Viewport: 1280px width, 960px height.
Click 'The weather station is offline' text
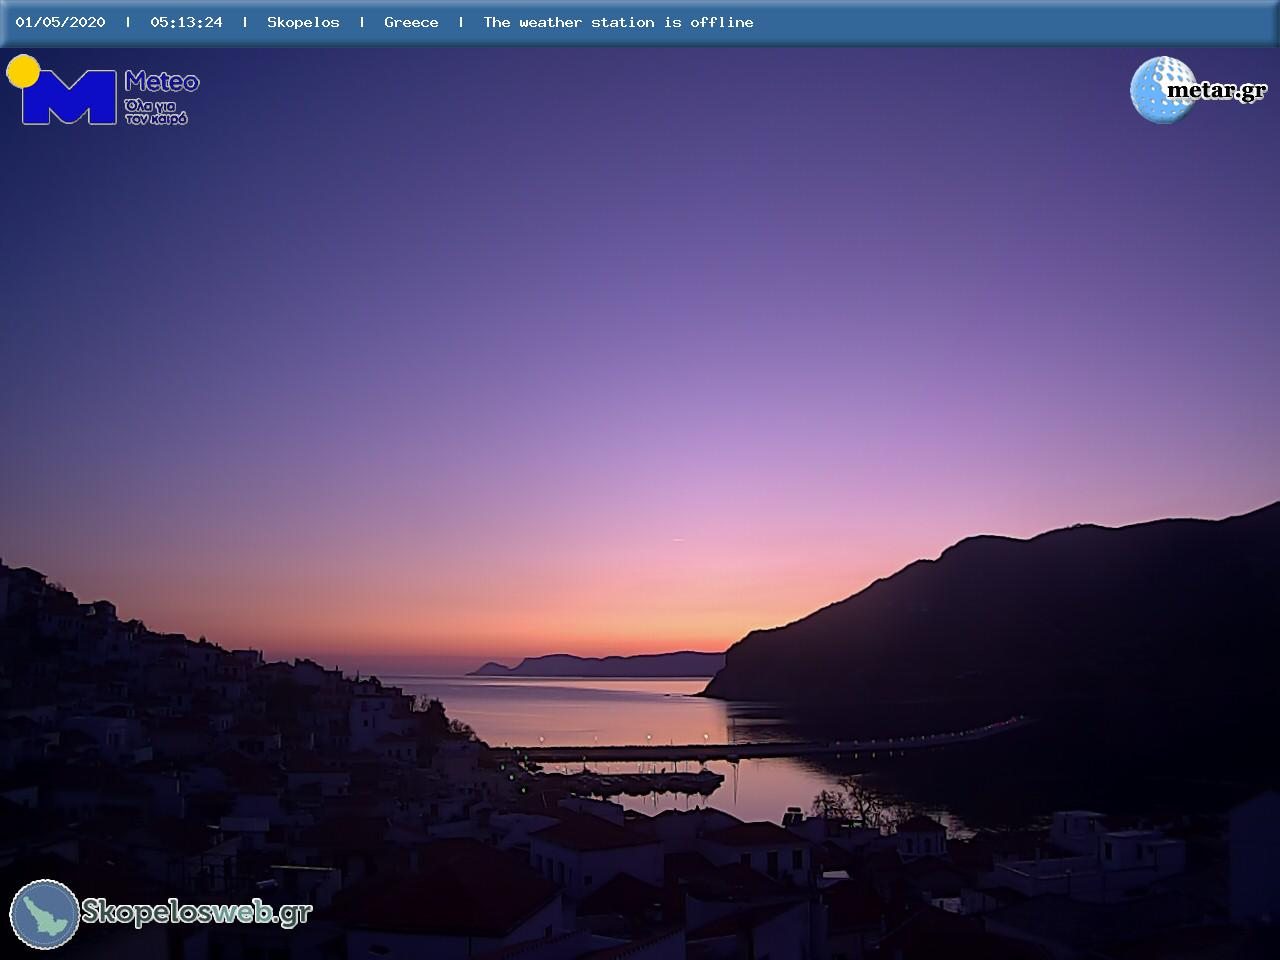coord(618,22)
